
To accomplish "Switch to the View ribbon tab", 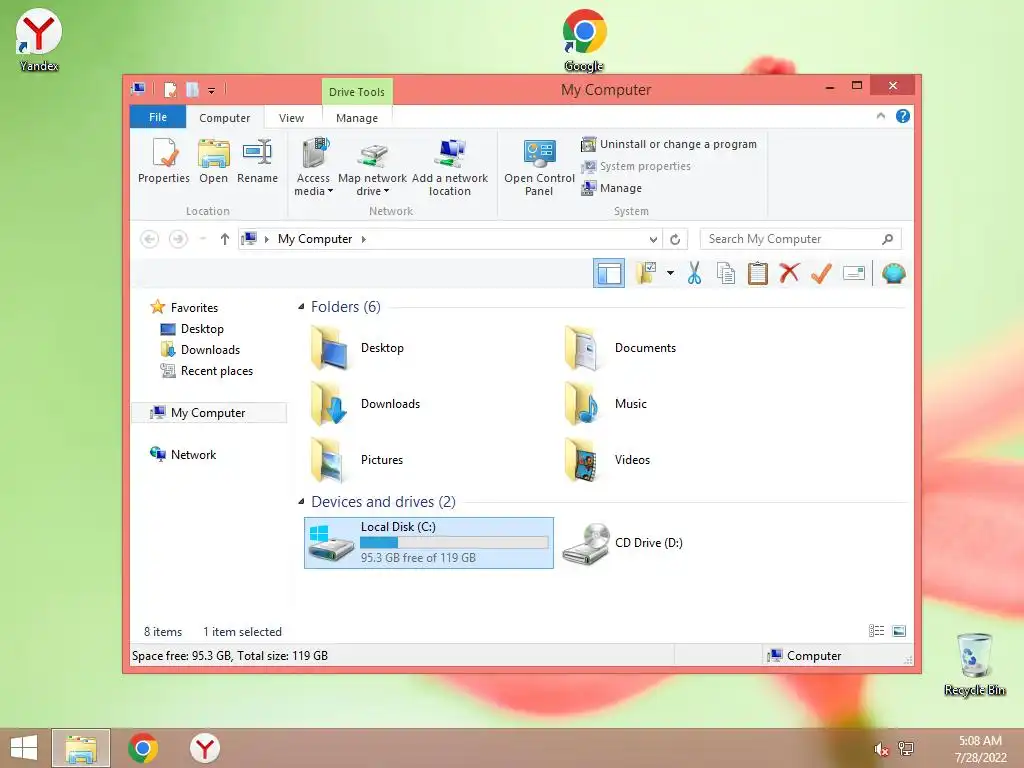I will click(291, 118).
